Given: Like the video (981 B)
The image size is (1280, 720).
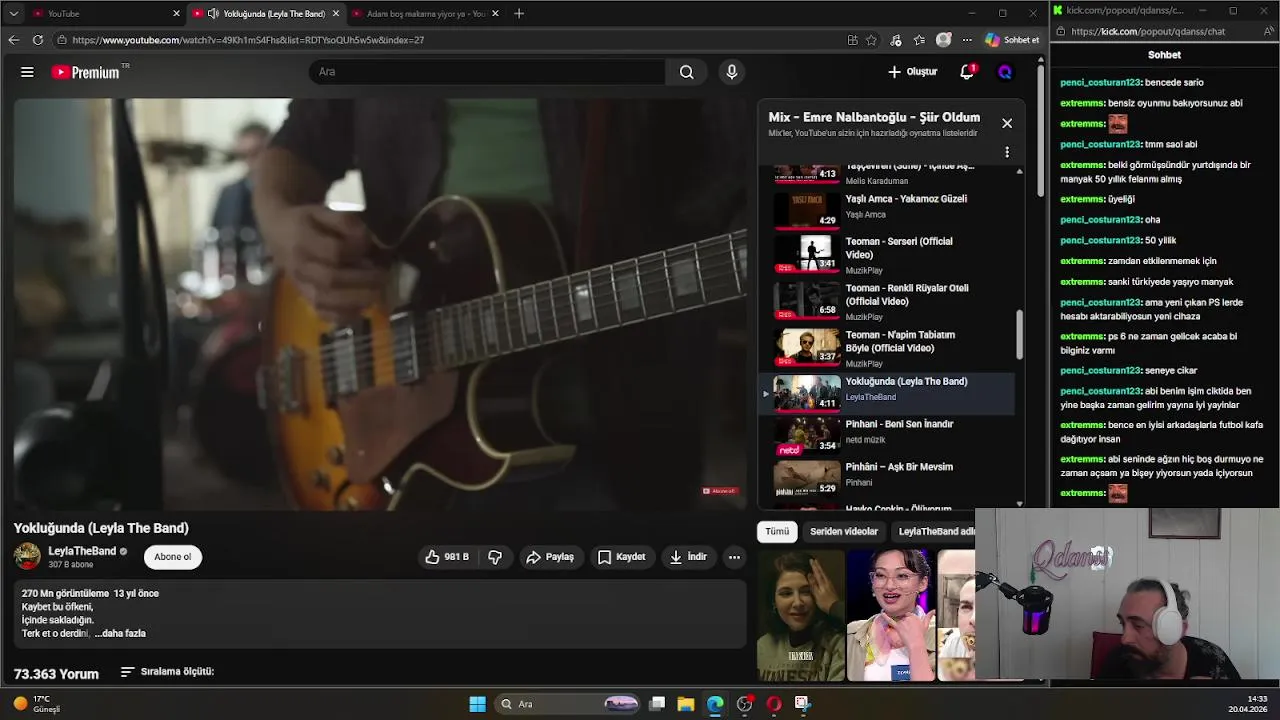Looking at the screenshot, I should [447, 557].
